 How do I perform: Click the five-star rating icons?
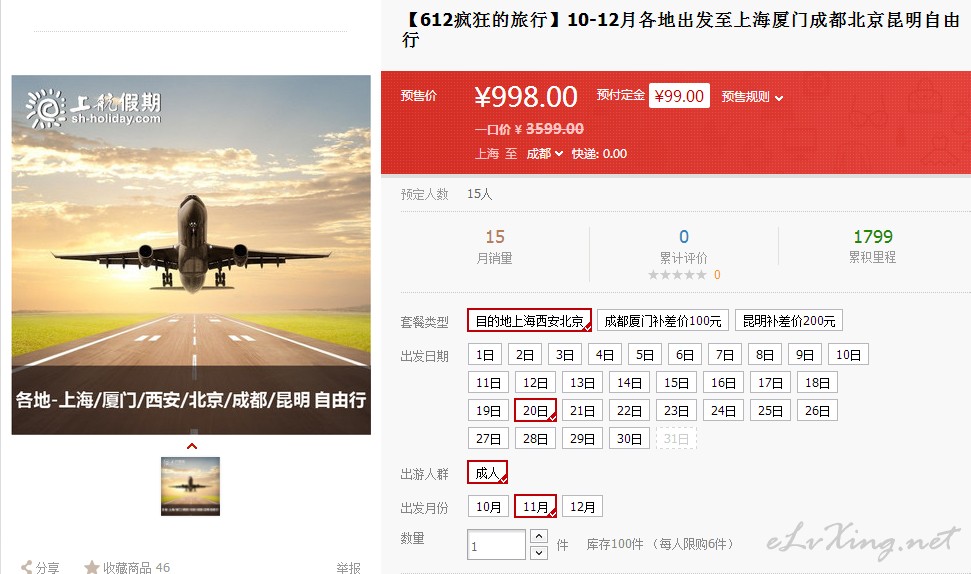pos(677,275)
